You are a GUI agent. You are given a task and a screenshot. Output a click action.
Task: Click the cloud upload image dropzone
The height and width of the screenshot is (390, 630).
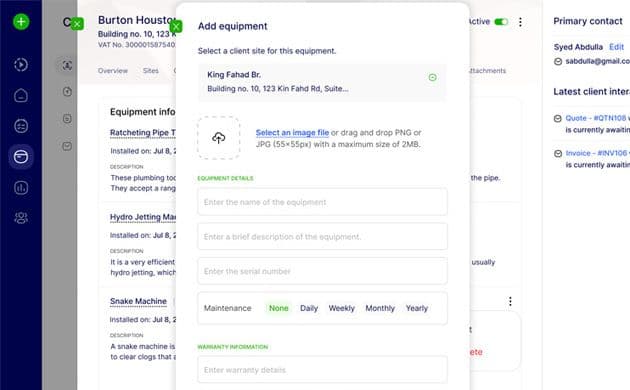pos(219,138)
